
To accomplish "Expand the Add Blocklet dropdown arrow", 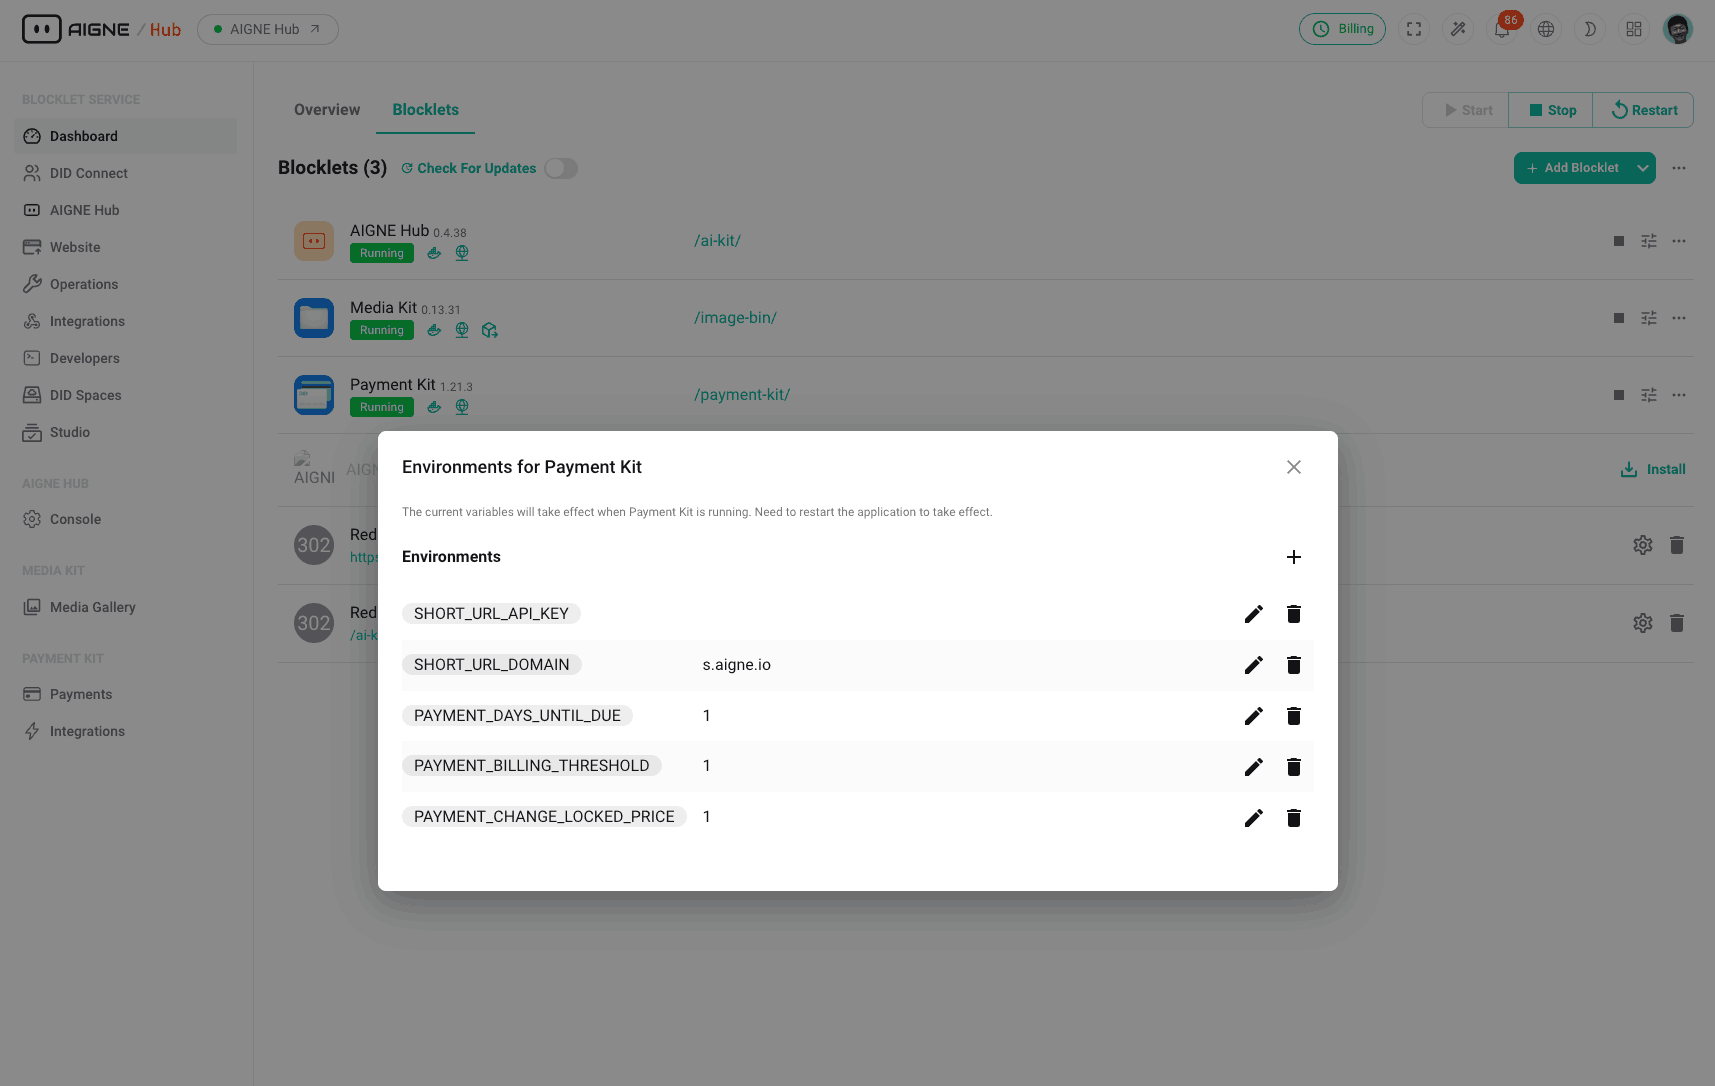I will (1643, 167).
